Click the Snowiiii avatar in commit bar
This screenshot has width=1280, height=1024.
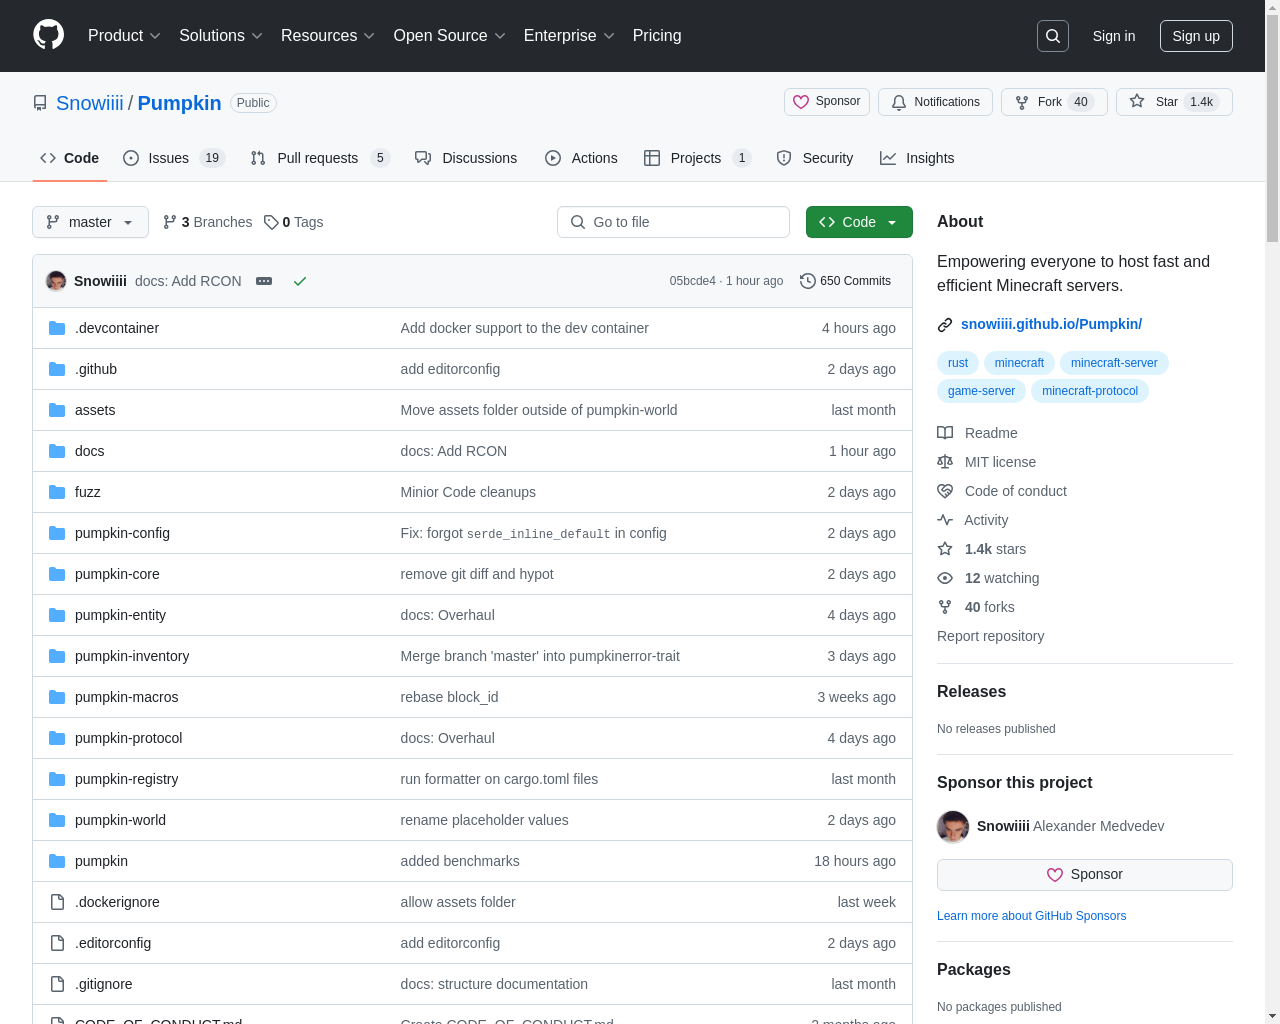[x=56, y=281]
